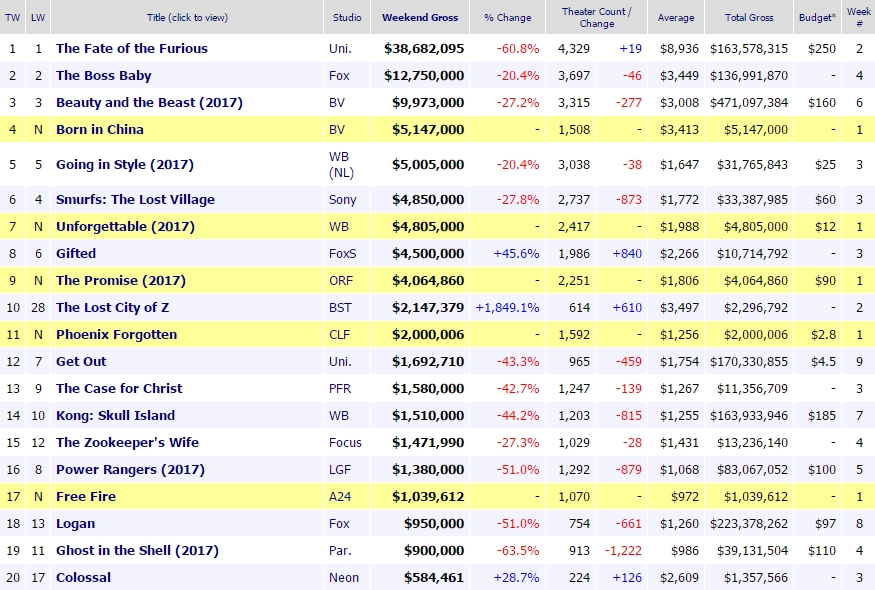The width and height of the screenshot is (875, 590).
Task: View Beauty and the Beast (2017) details
Action: pos(150,103)
